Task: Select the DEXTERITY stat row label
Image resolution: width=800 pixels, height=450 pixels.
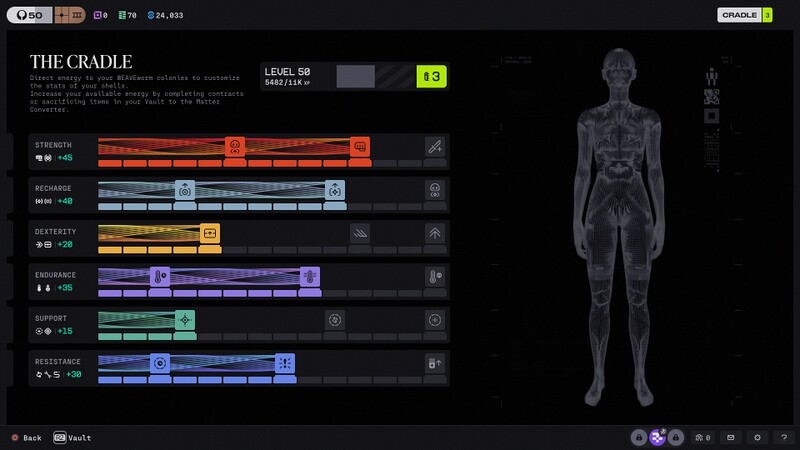Action: click(55, 232)
